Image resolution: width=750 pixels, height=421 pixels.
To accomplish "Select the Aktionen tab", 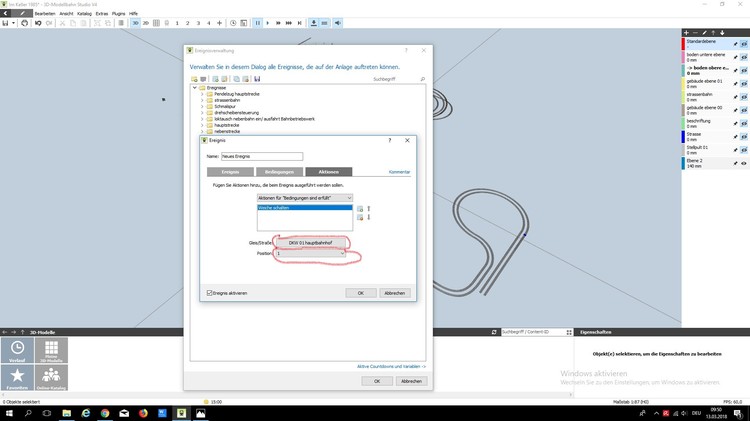I will (329, 172).
